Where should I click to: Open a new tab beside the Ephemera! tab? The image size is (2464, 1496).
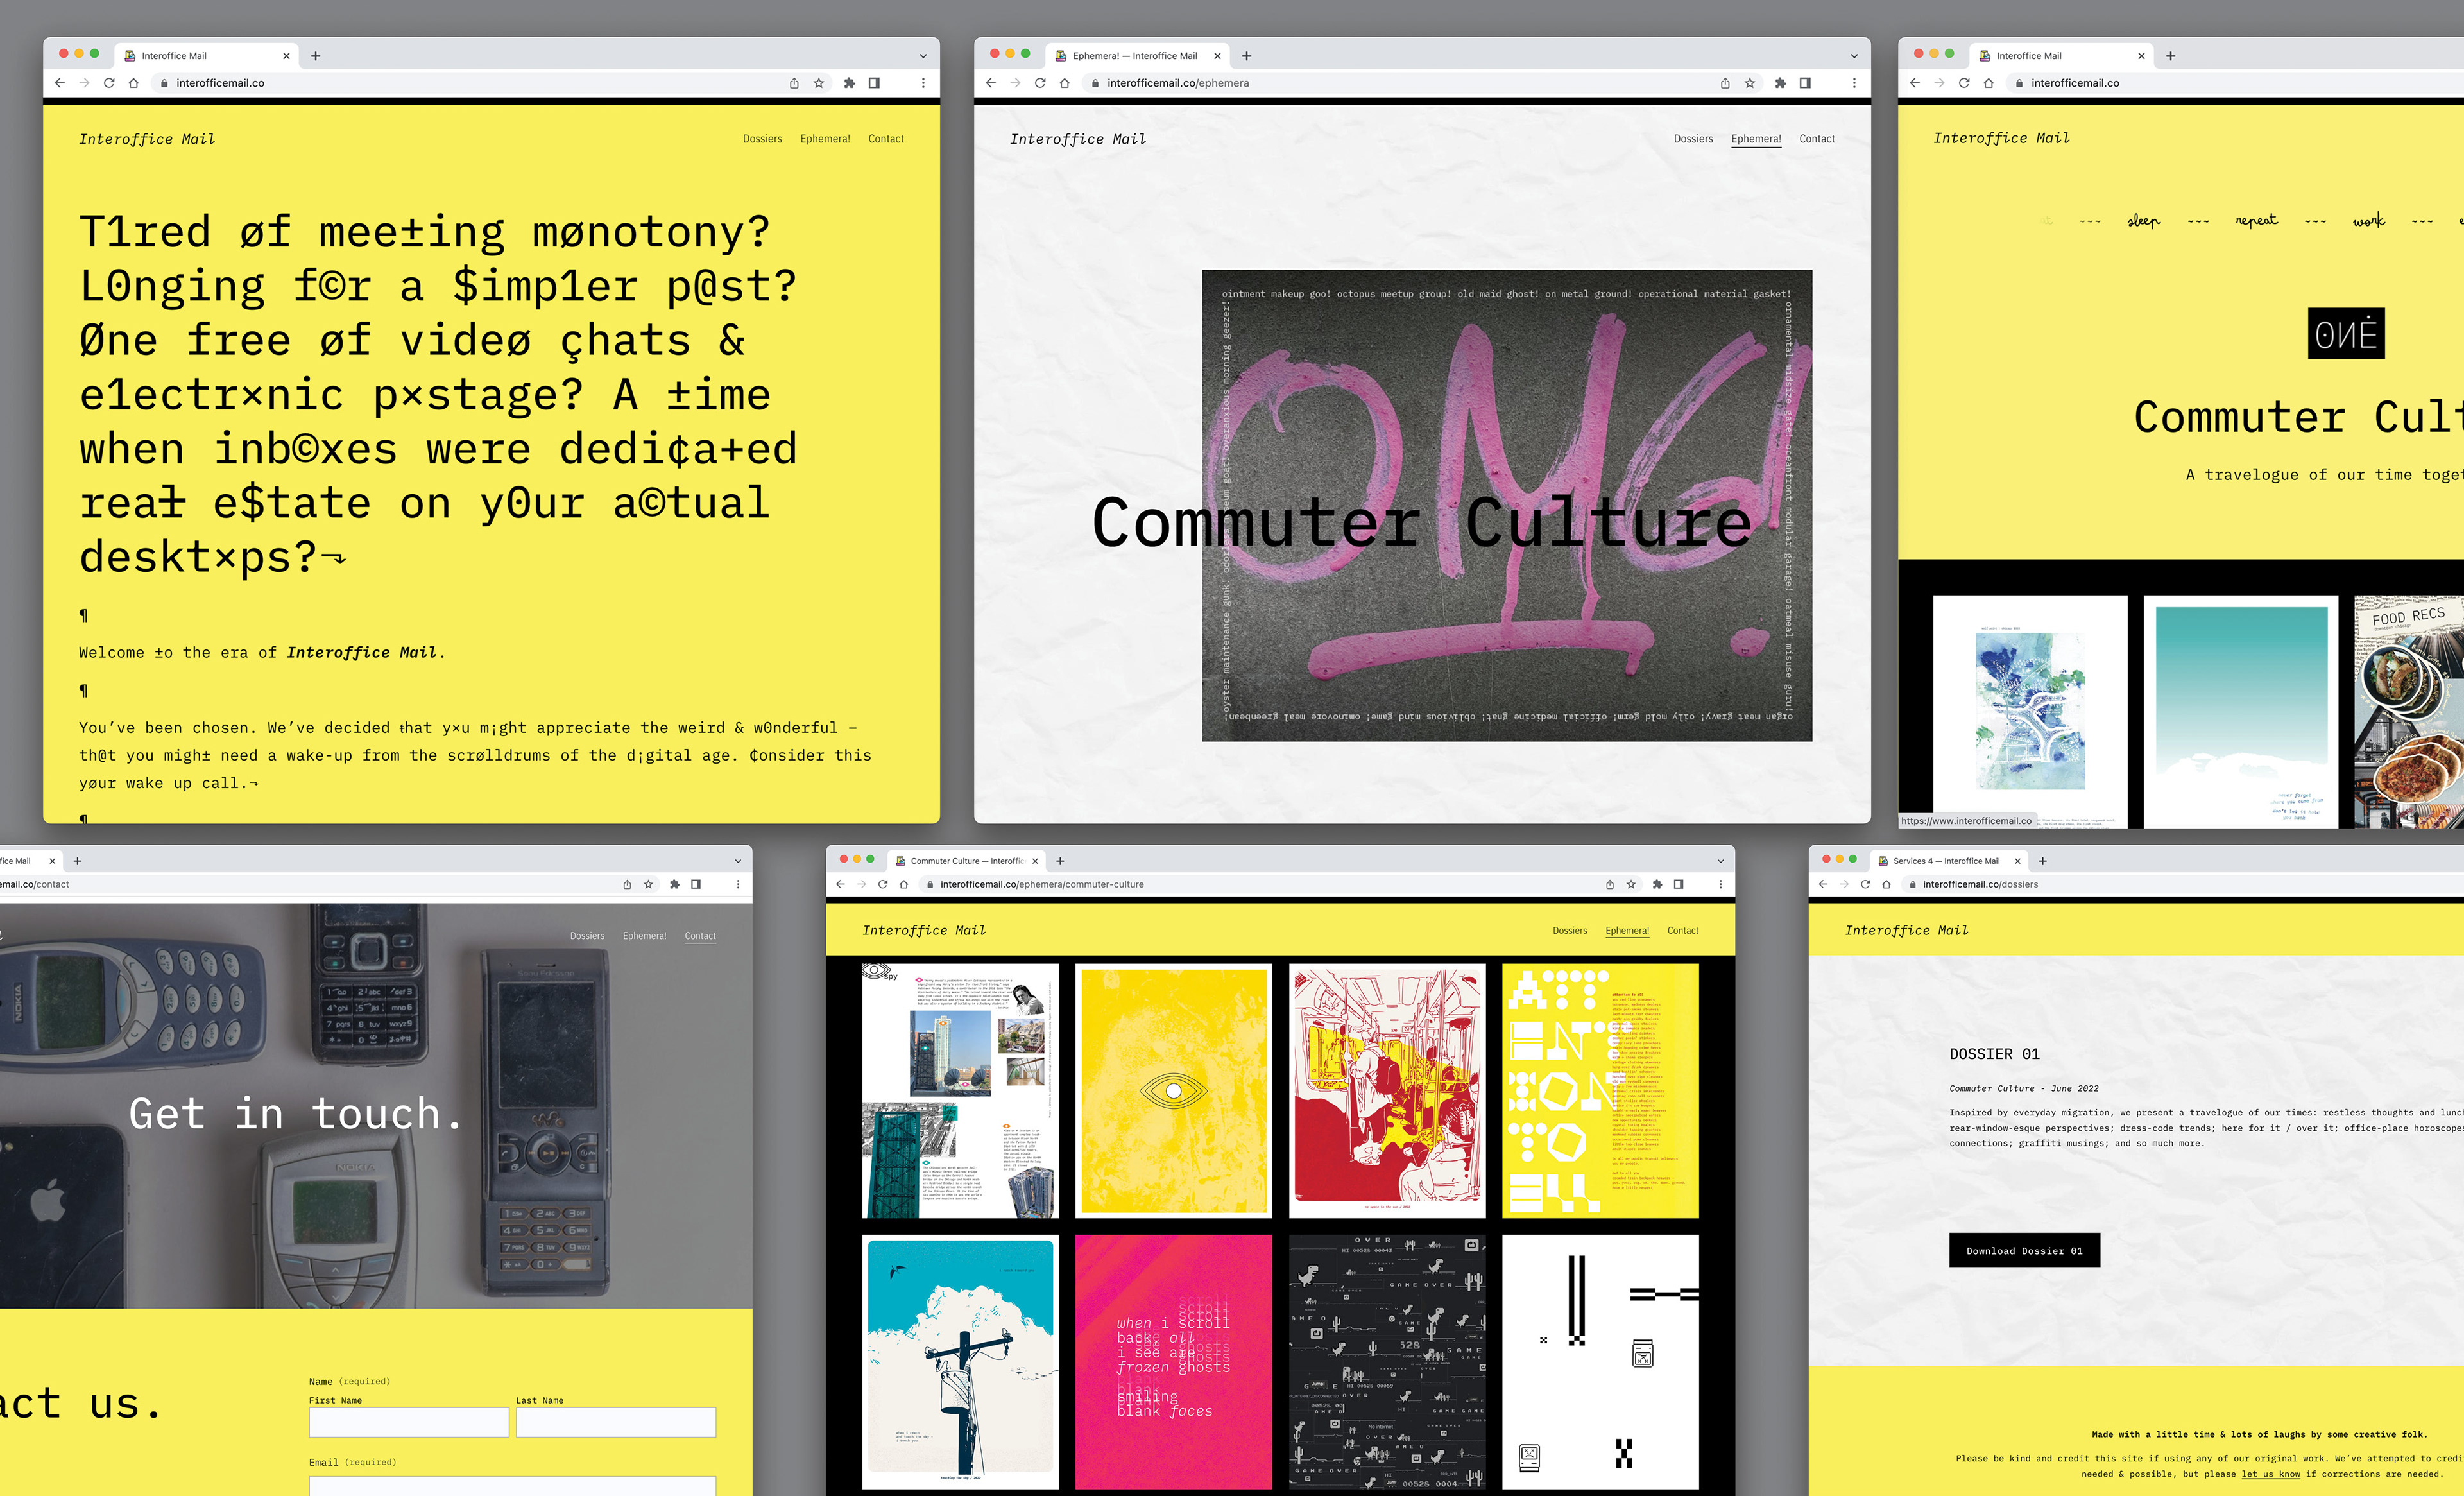click(x=1246, y=56)
